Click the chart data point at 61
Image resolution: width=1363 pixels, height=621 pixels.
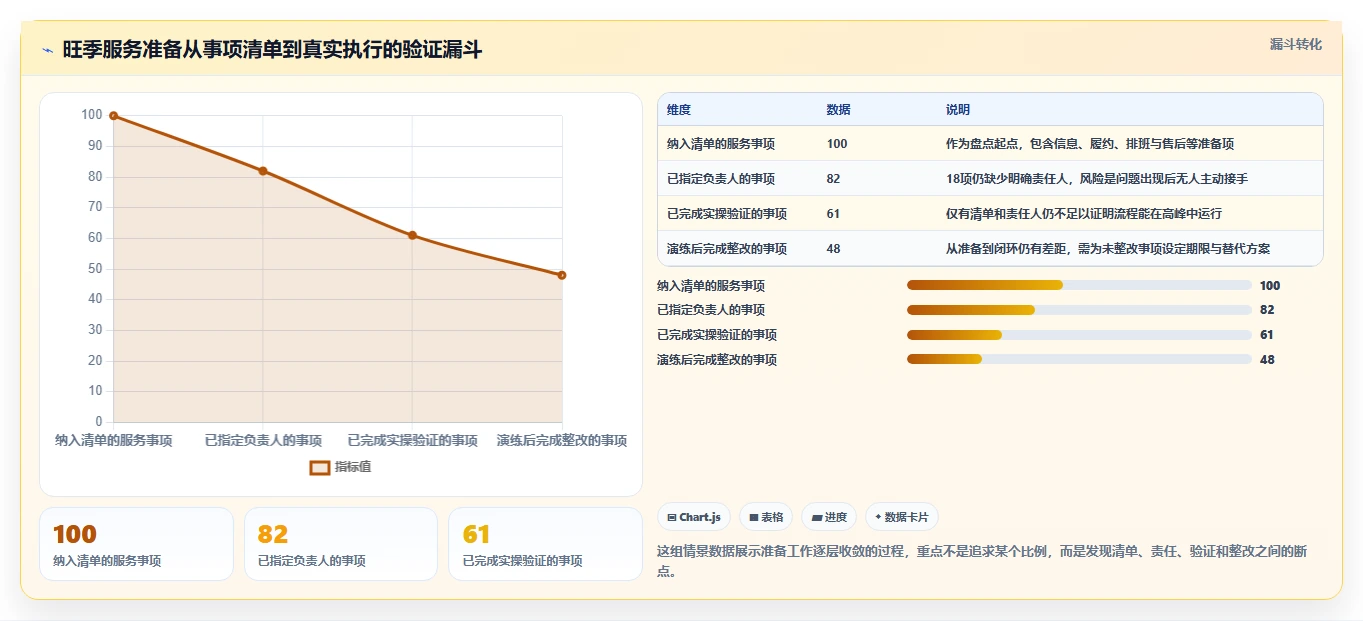tap(412, 235)
